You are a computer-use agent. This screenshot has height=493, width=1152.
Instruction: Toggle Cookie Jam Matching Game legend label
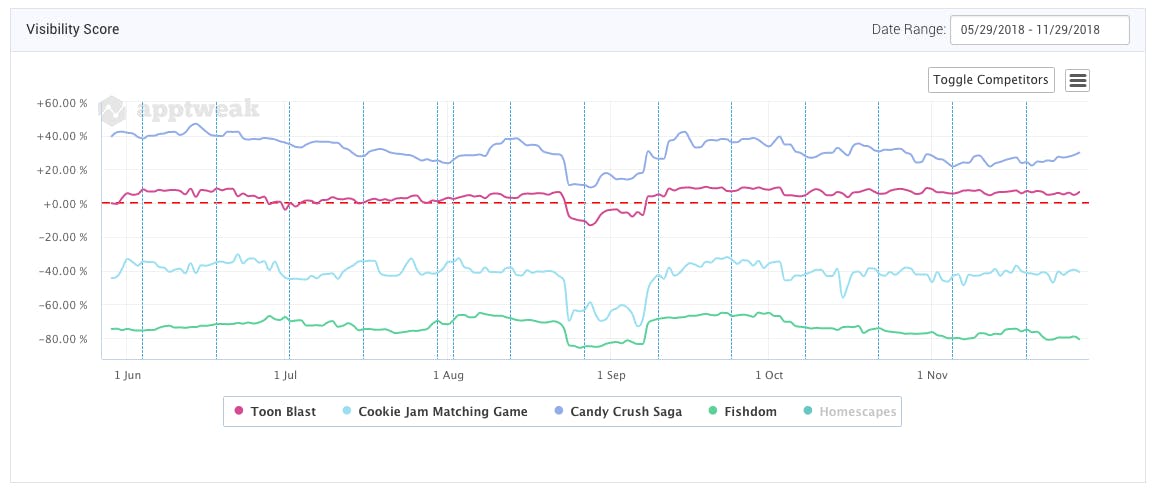(x=442, y=411)
